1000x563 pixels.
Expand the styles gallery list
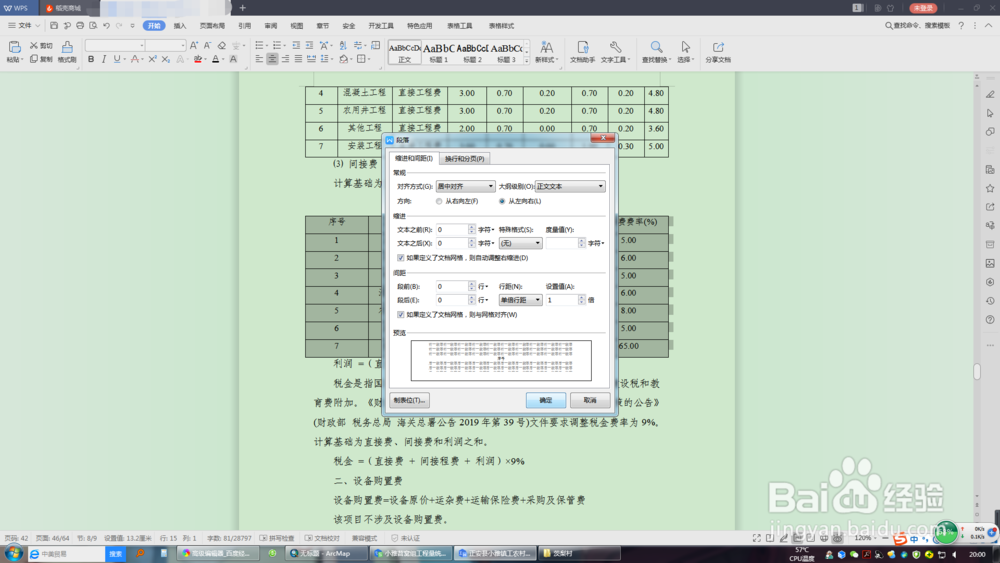[x=527, y=61]
